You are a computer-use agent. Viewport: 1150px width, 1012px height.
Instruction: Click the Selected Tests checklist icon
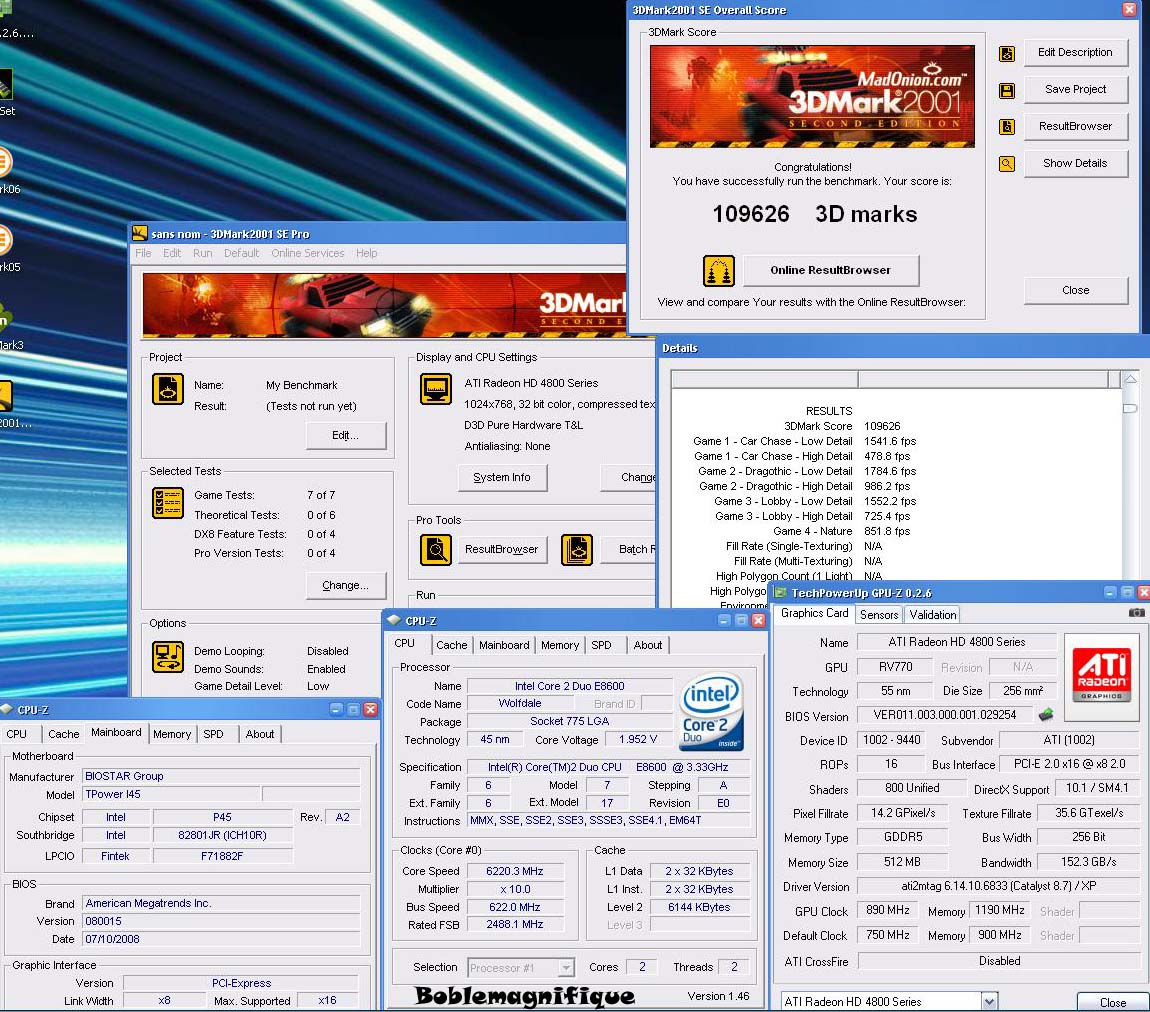click(168, 503)
